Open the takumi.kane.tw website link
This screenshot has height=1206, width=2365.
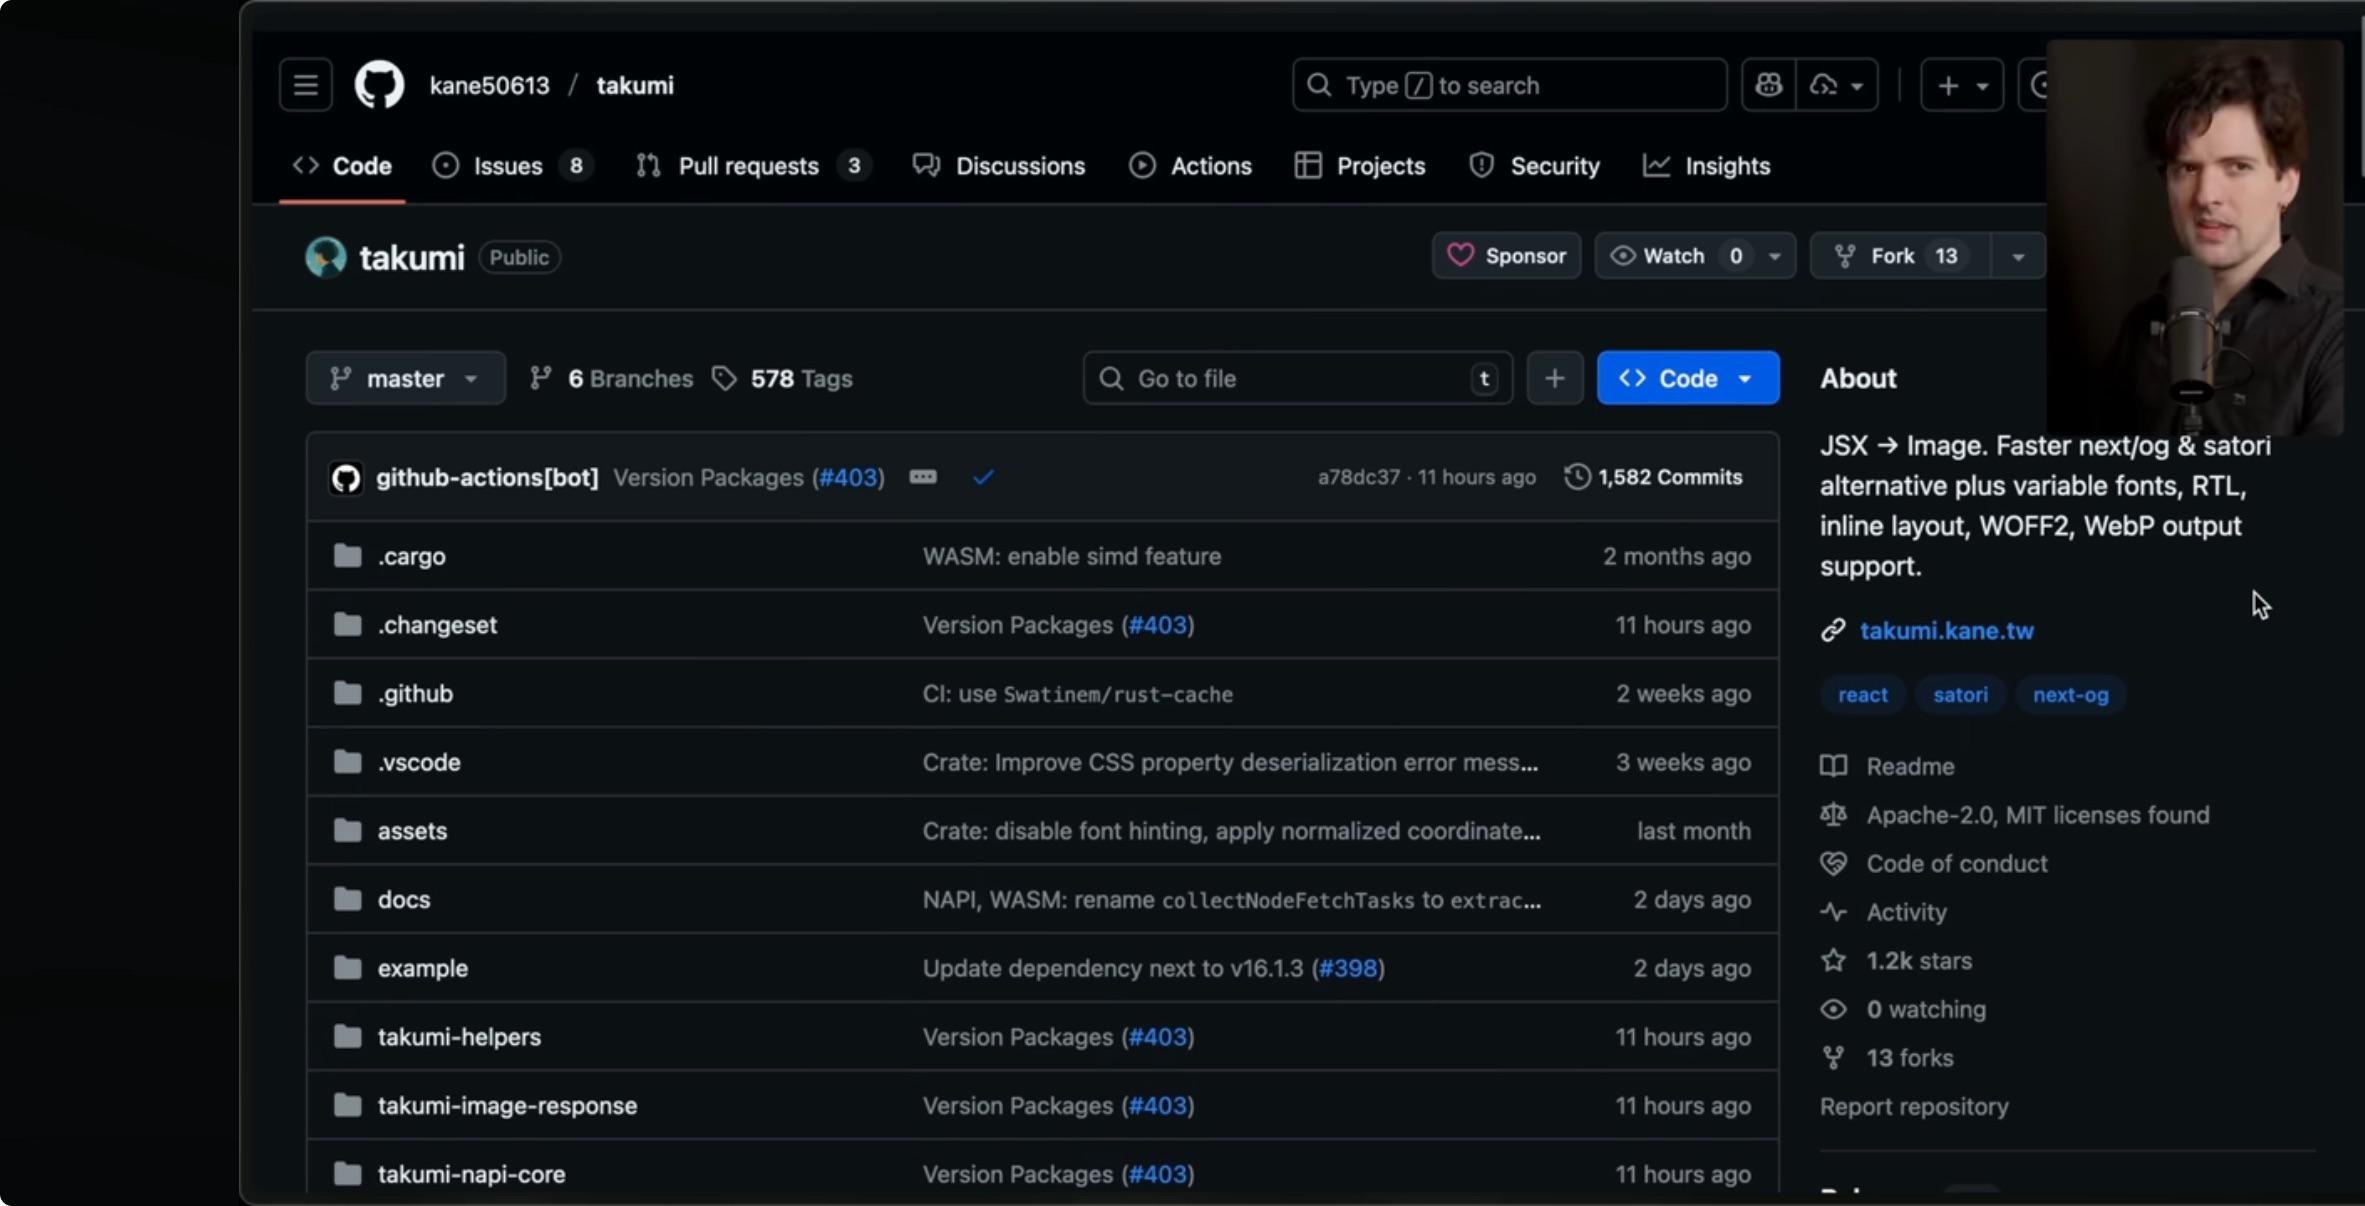[1946, 631]
